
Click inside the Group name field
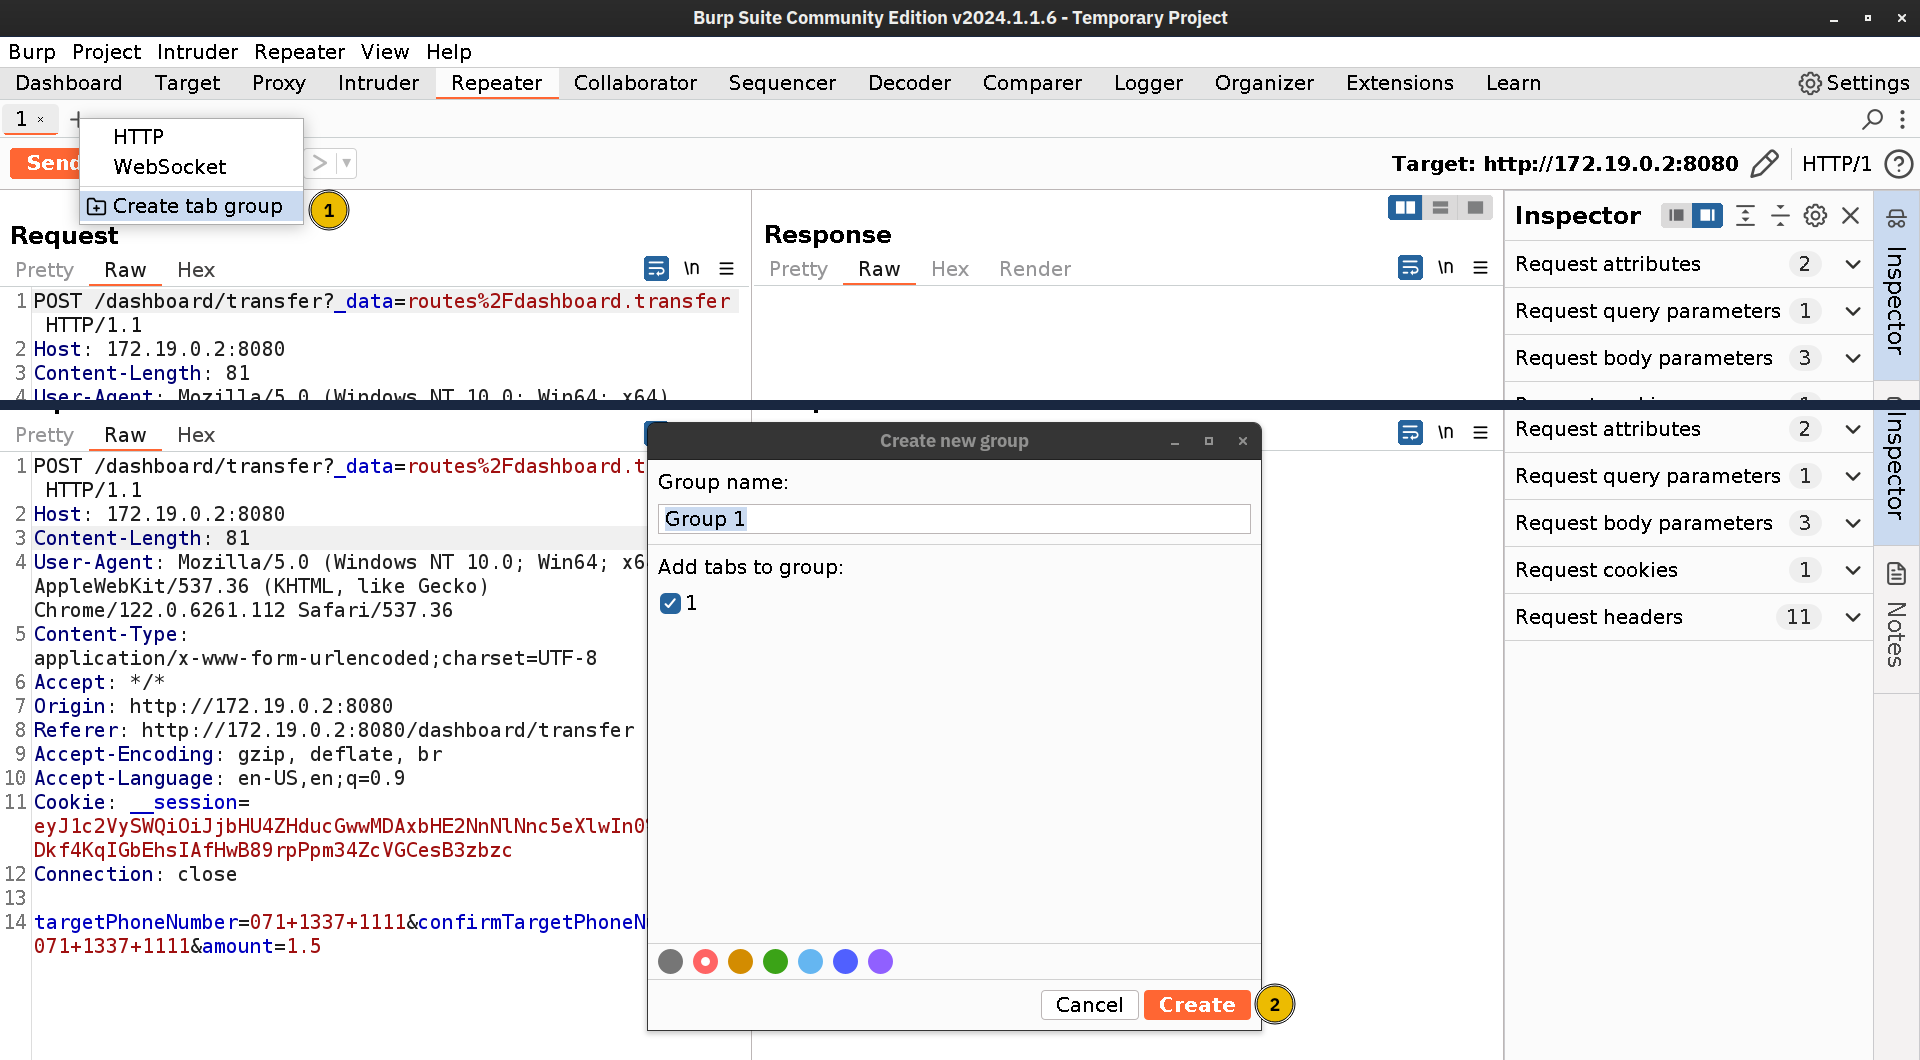[952, 518]
